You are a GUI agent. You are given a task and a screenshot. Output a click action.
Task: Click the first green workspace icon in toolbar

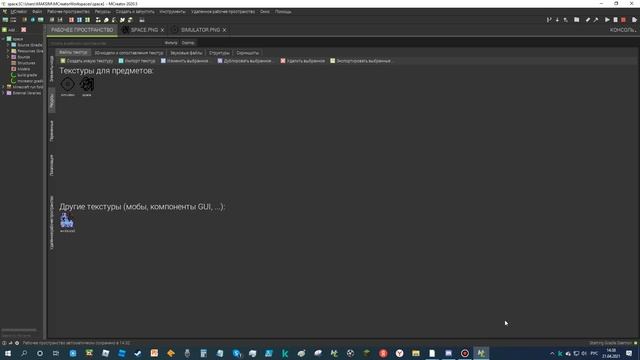[x=5, y=20]
